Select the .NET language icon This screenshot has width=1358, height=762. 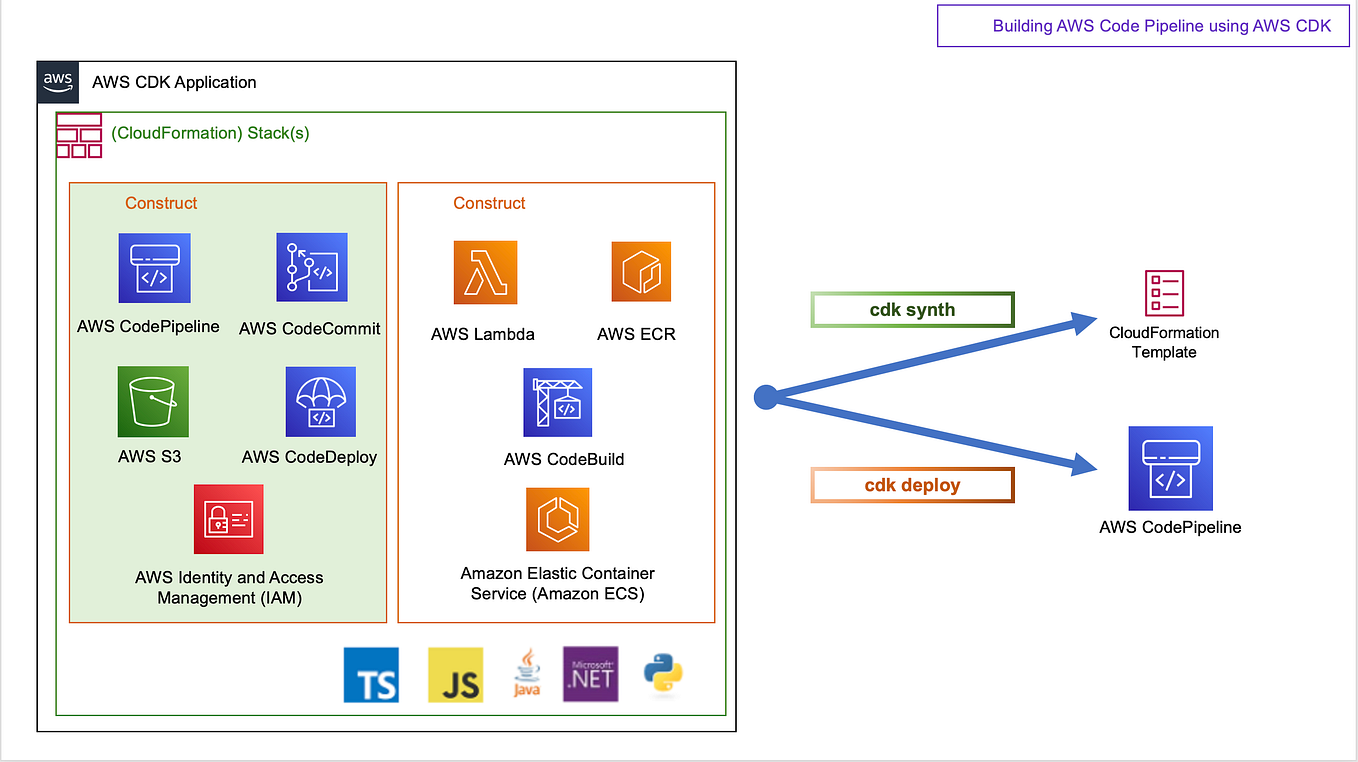click(590, 675)
